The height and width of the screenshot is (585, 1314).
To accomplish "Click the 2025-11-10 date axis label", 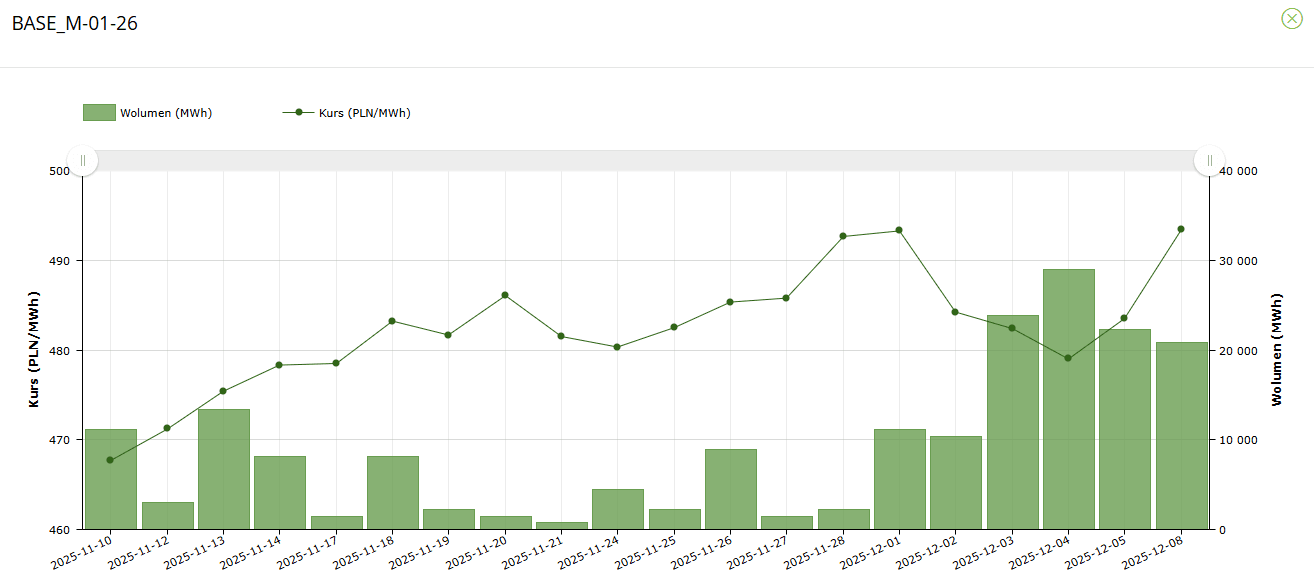I will click(81, 551).
